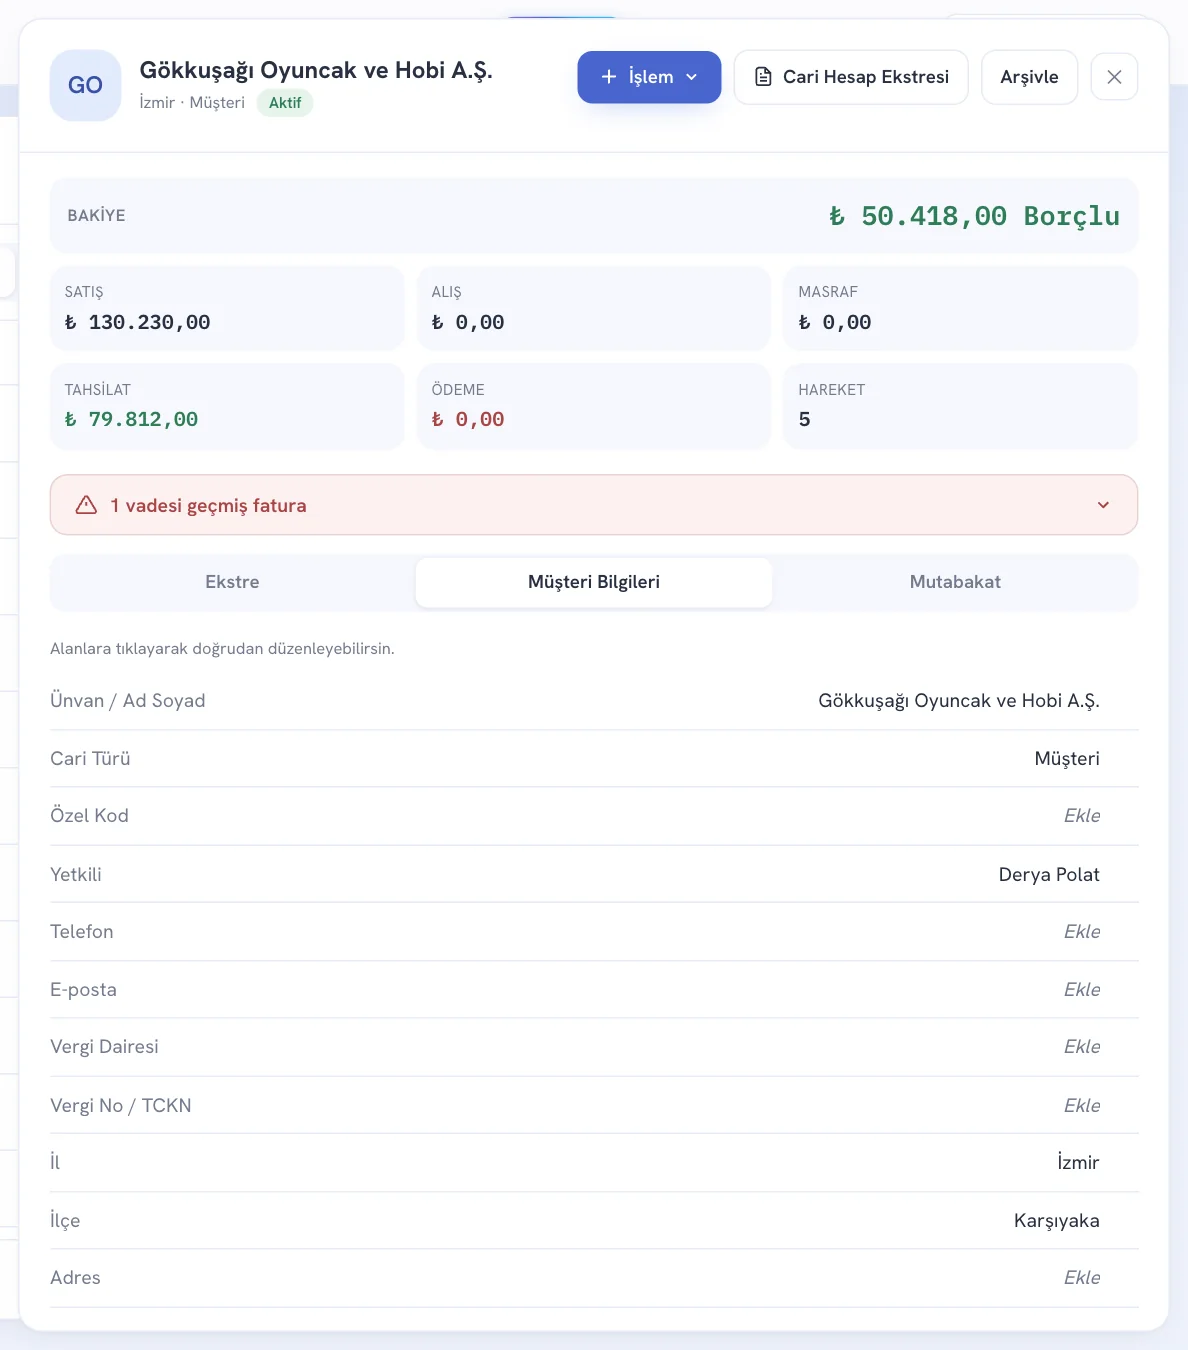
Task: Add an E-posta via Ekle
Action: click(x=1082, y=990)
